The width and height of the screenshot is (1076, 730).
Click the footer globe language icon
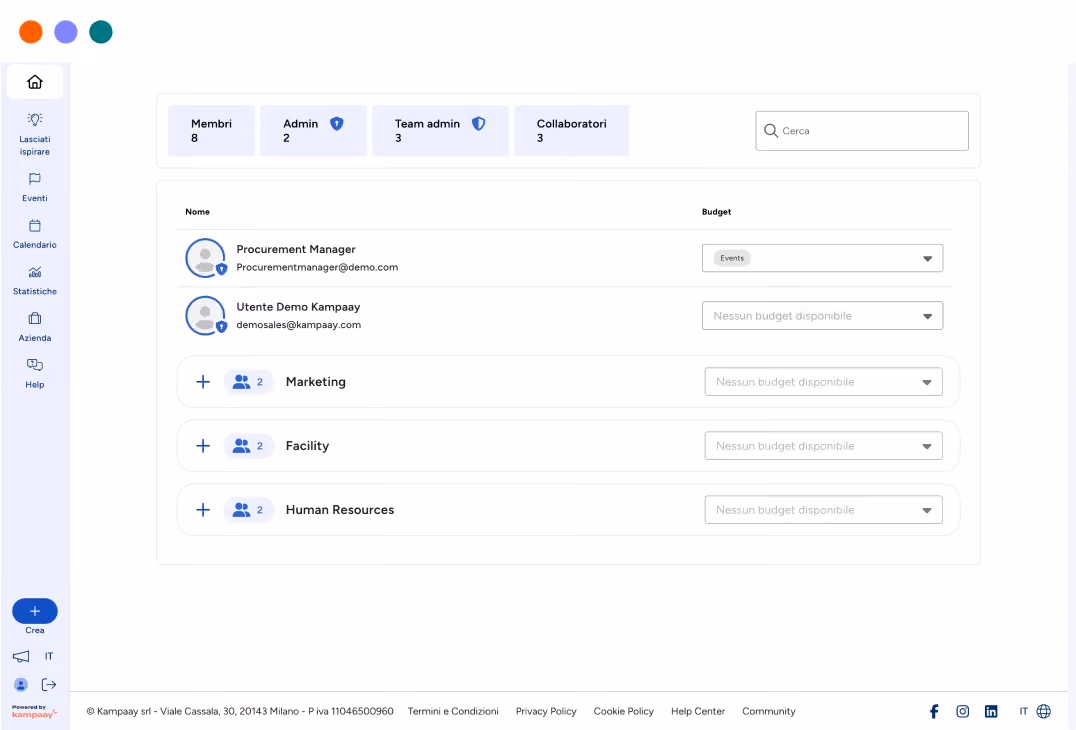[x=1044, y=711]
